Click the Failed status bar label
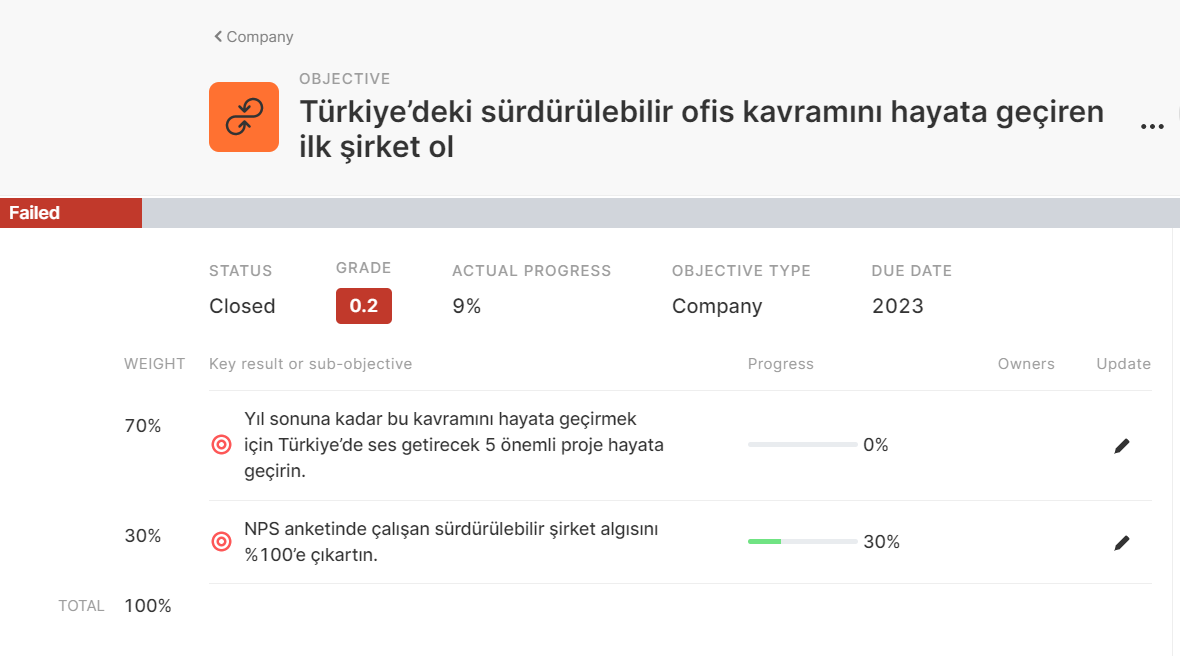The width and height of the screenshot is (1180, 656). tap(35, 213)
